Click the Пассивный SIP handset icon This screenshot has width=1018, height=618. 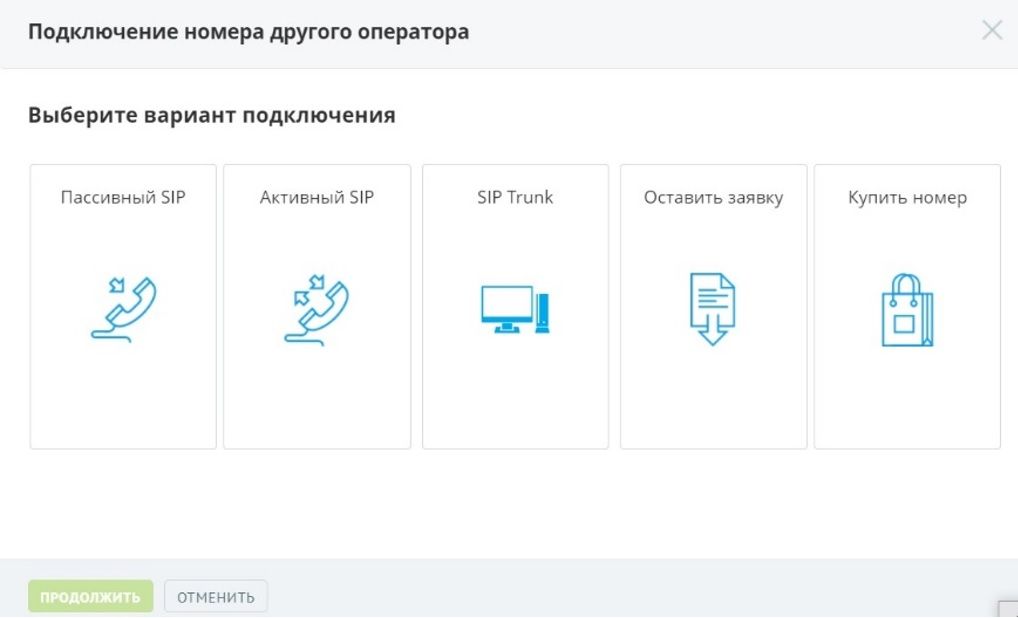click(x=123, y=310)
